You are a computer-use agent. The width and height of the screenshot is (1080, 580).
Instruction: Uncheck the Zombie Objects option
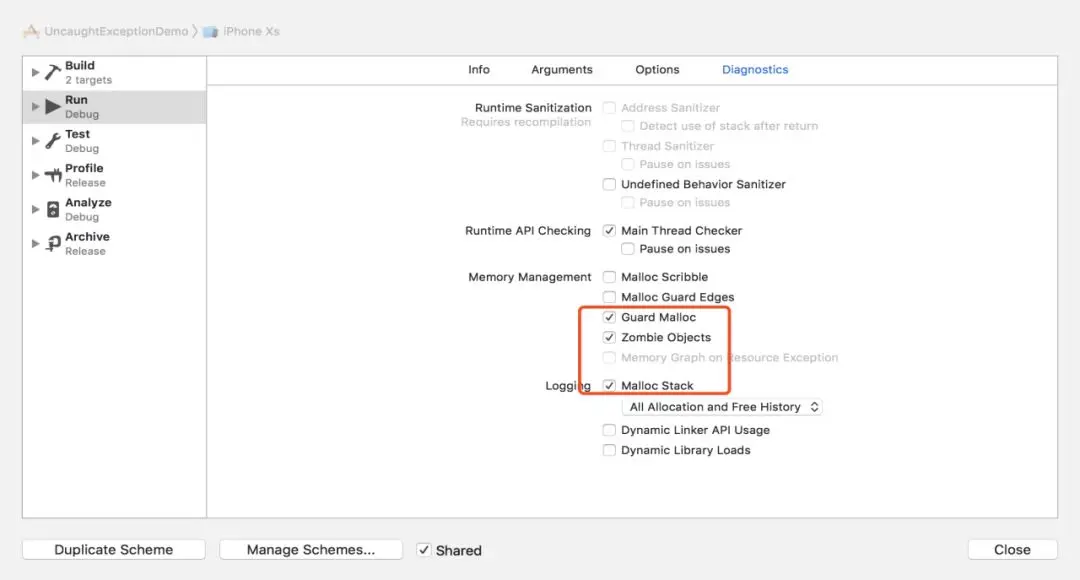[610, 337]
